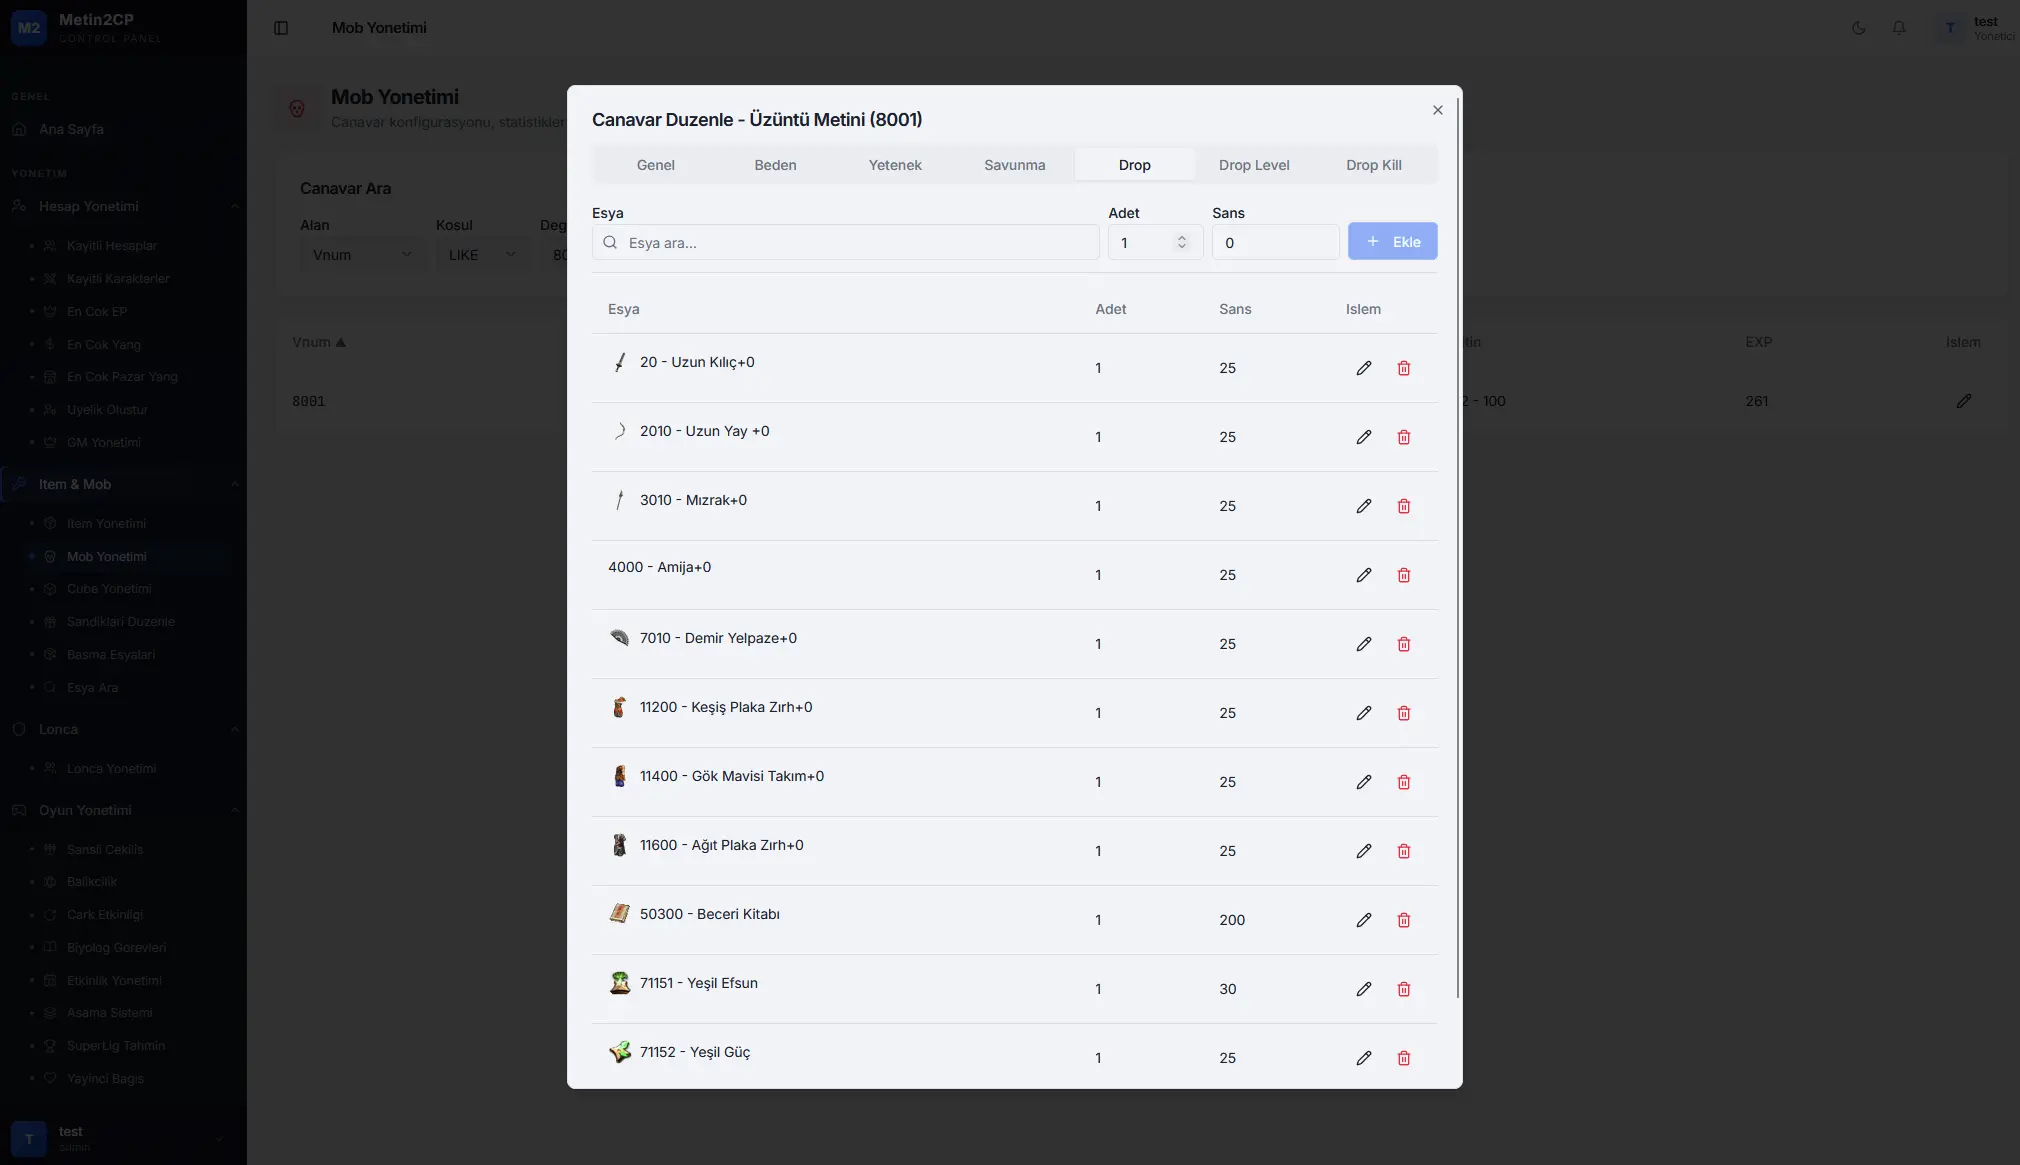Image resolution: width=2020 pixels, height=1165 pixels.
Task: Delete the Yeşil Efsun drop entry
Action: tap(1403, 989)
